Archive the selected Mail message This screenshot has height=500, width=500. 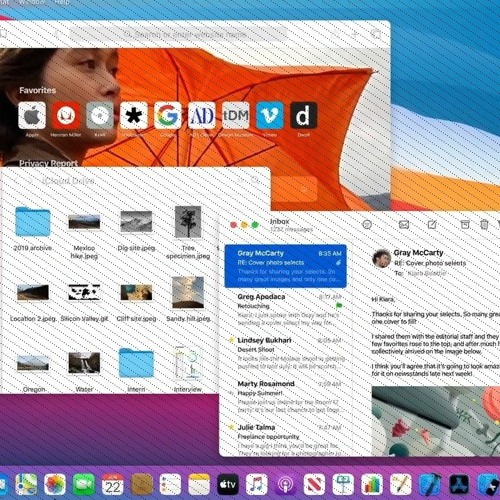point(465,224)
